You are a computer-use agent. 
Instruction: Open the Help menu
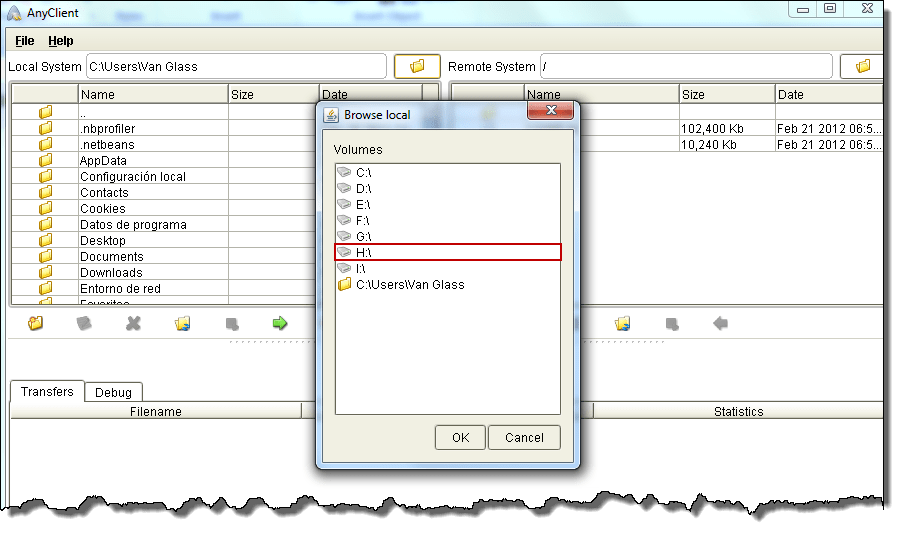61,41
